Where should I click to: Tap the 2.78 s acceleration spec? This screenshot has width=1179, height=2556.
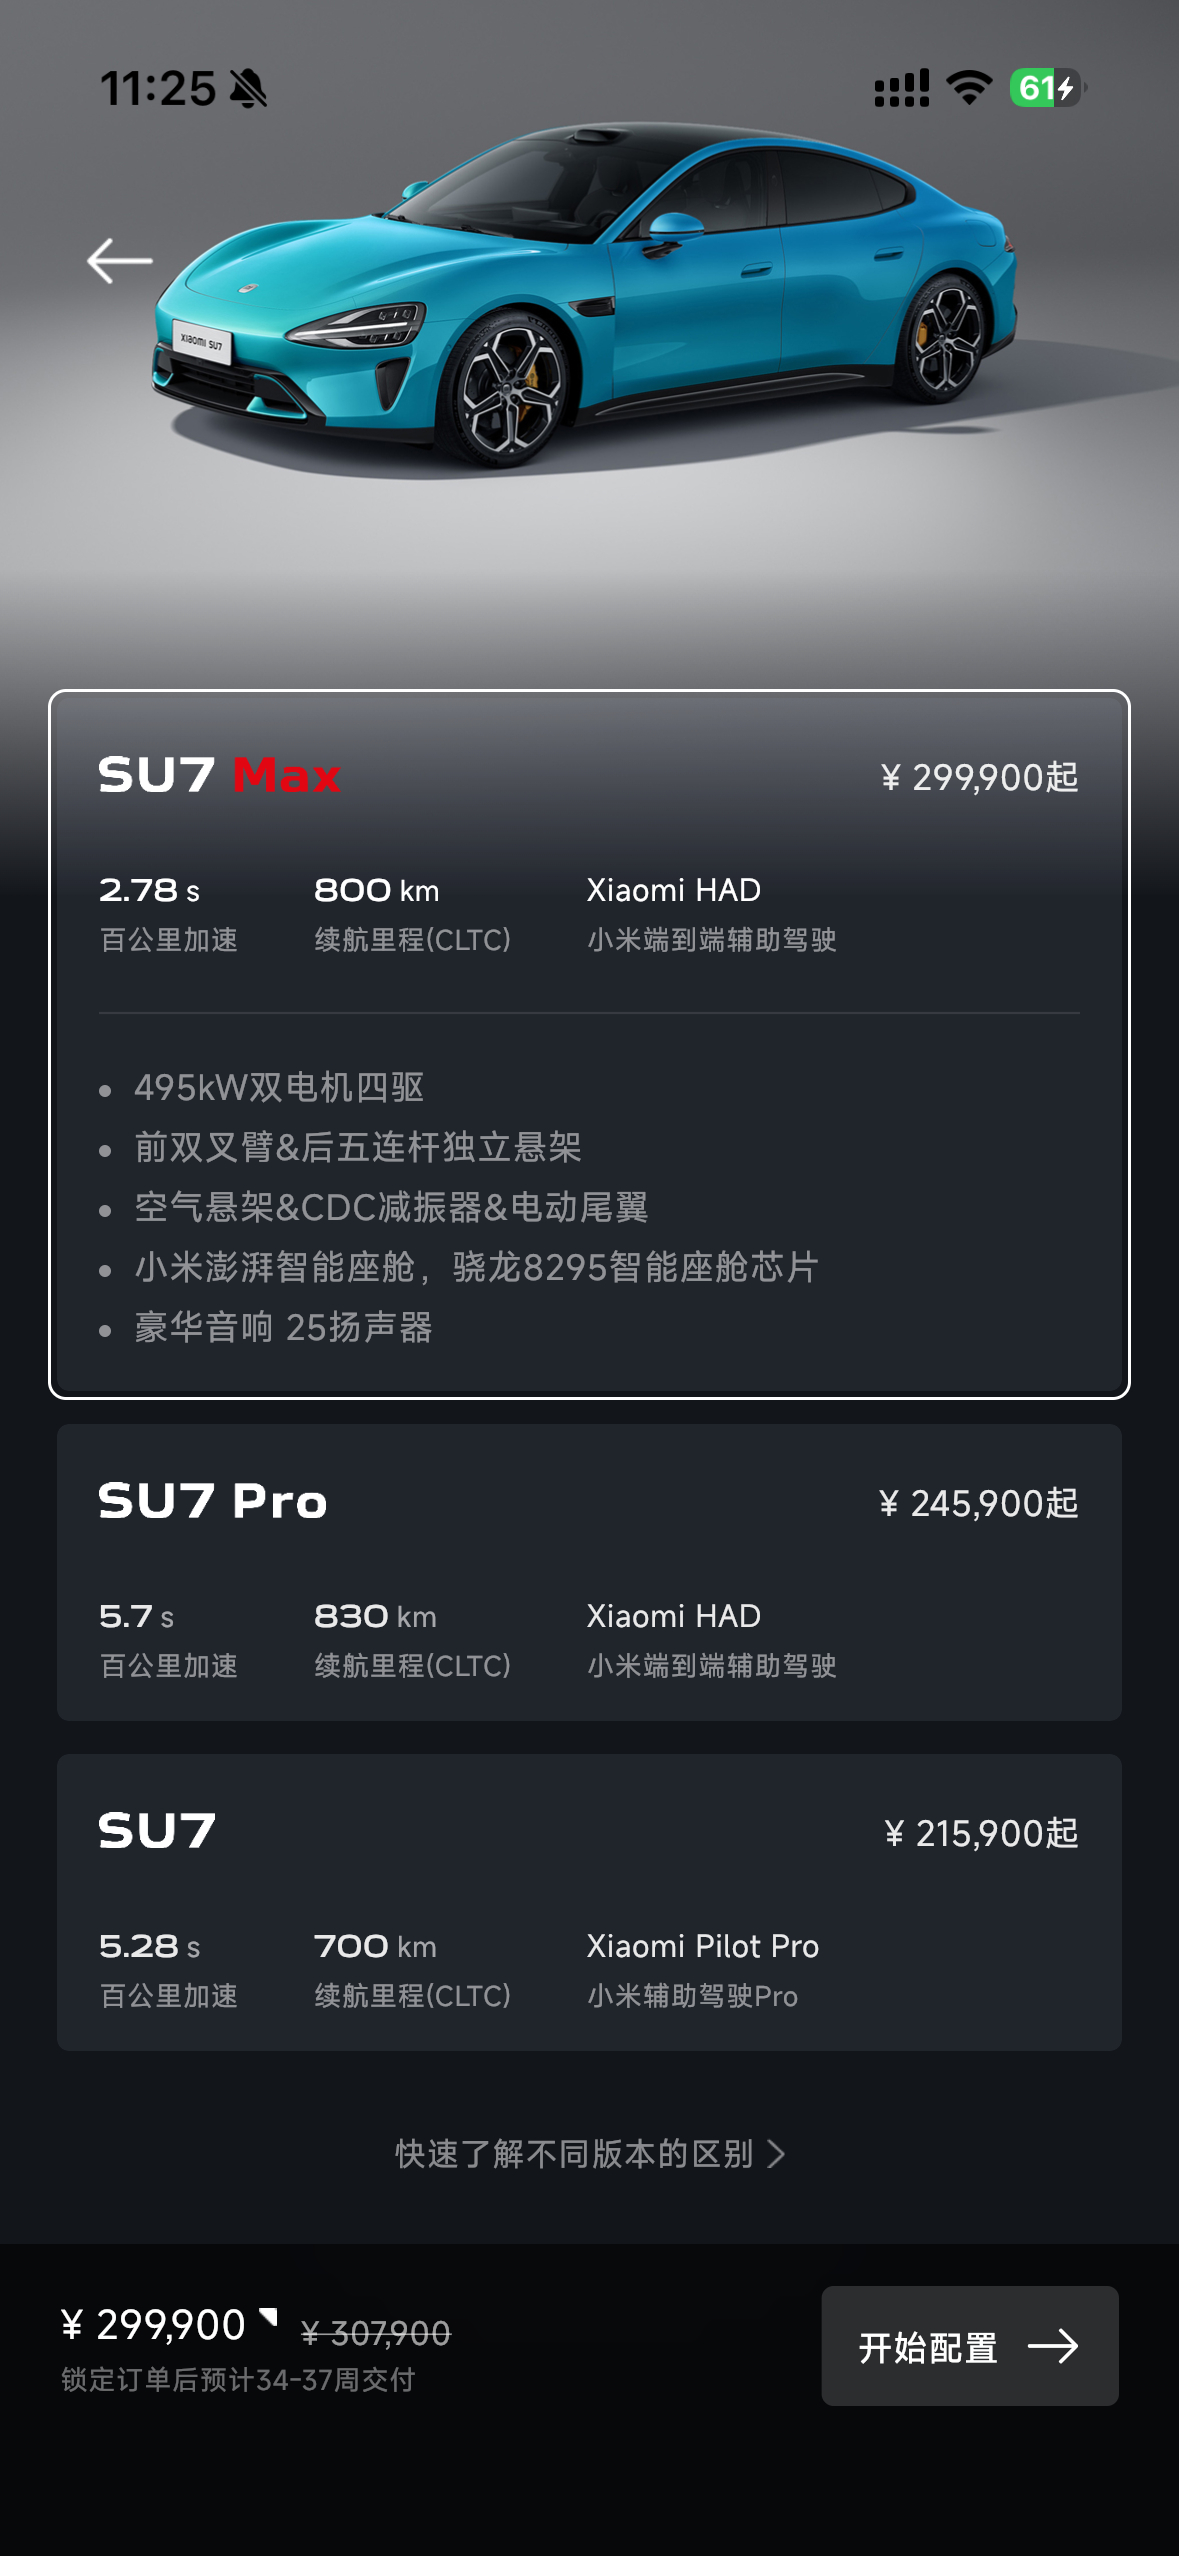pos(149,890)
